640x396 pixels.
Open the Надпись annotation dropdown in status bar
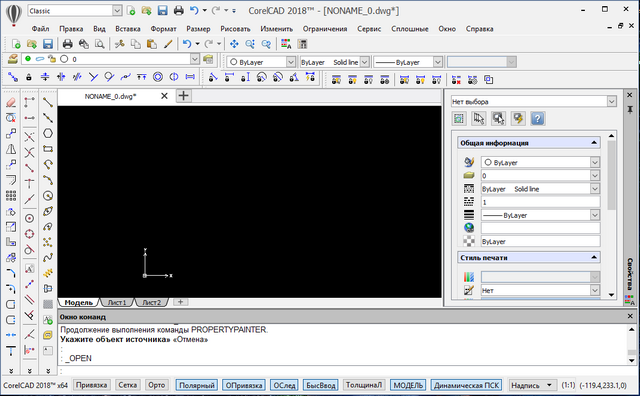coord(532,385)
